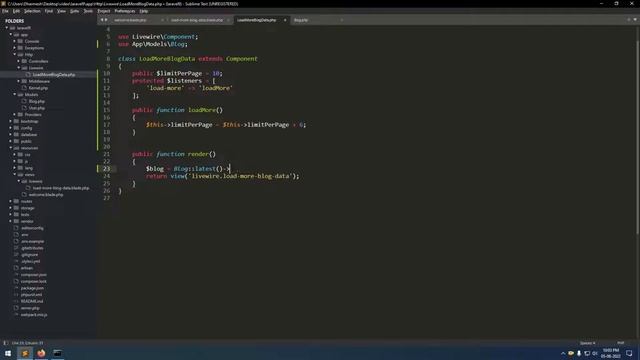Collapse the Models folder

point(15,94)
